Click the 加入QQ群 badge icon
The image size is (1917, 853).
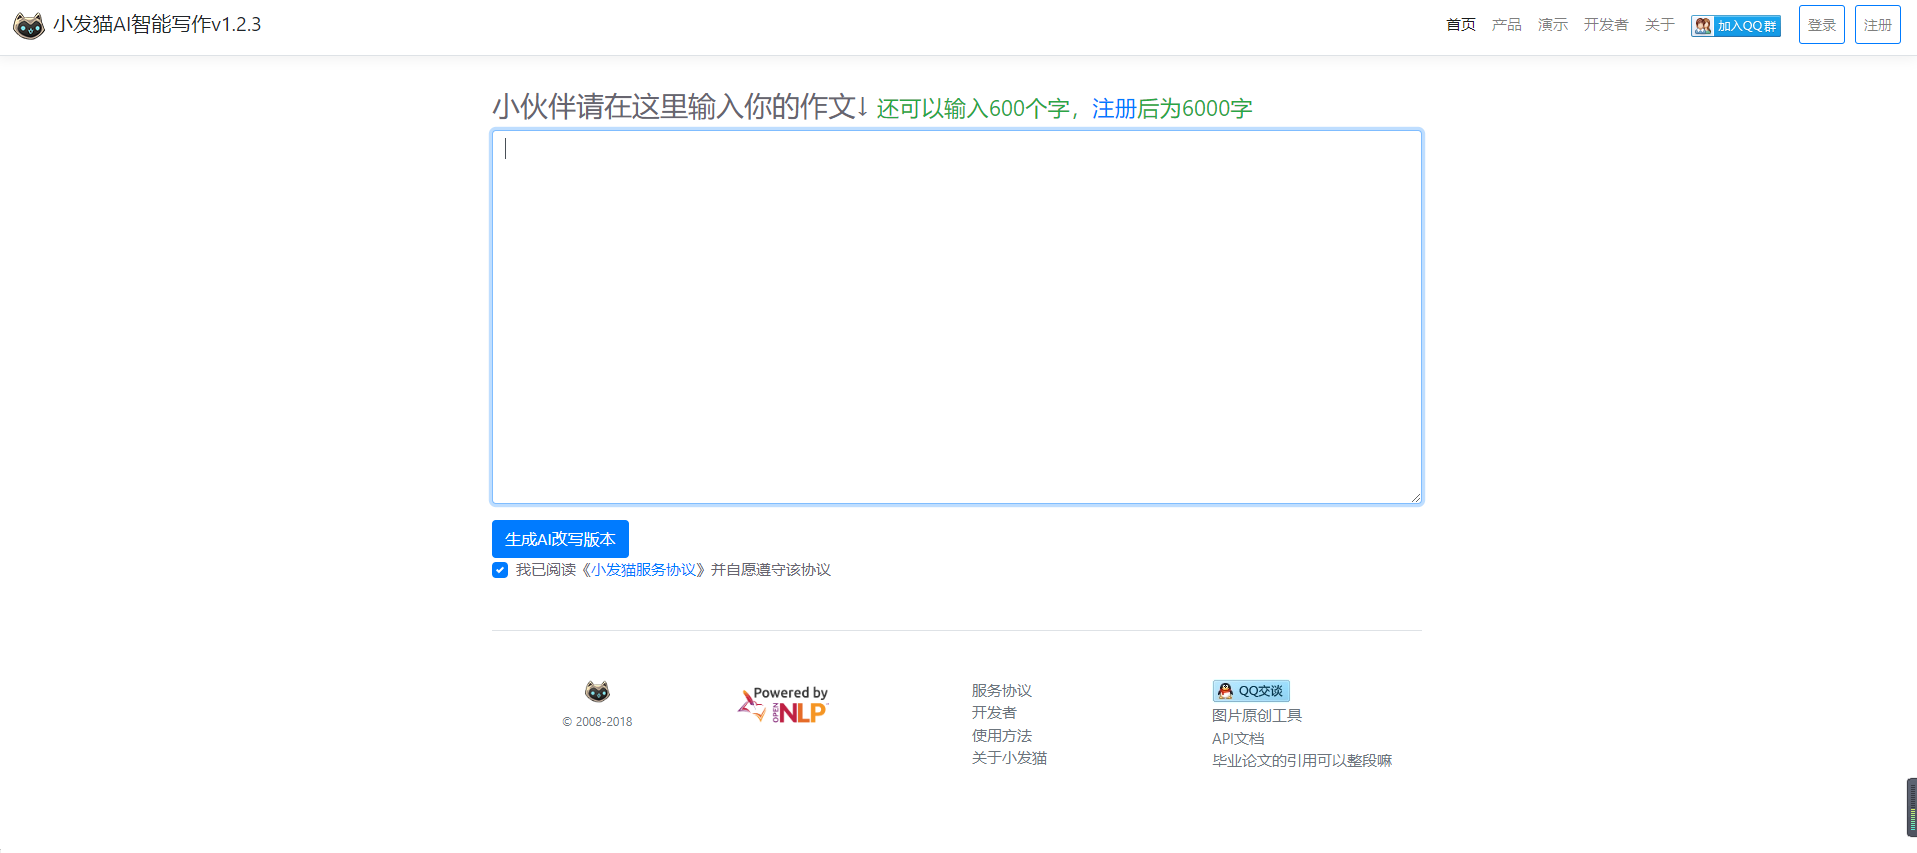click(x=1735, y=26)
